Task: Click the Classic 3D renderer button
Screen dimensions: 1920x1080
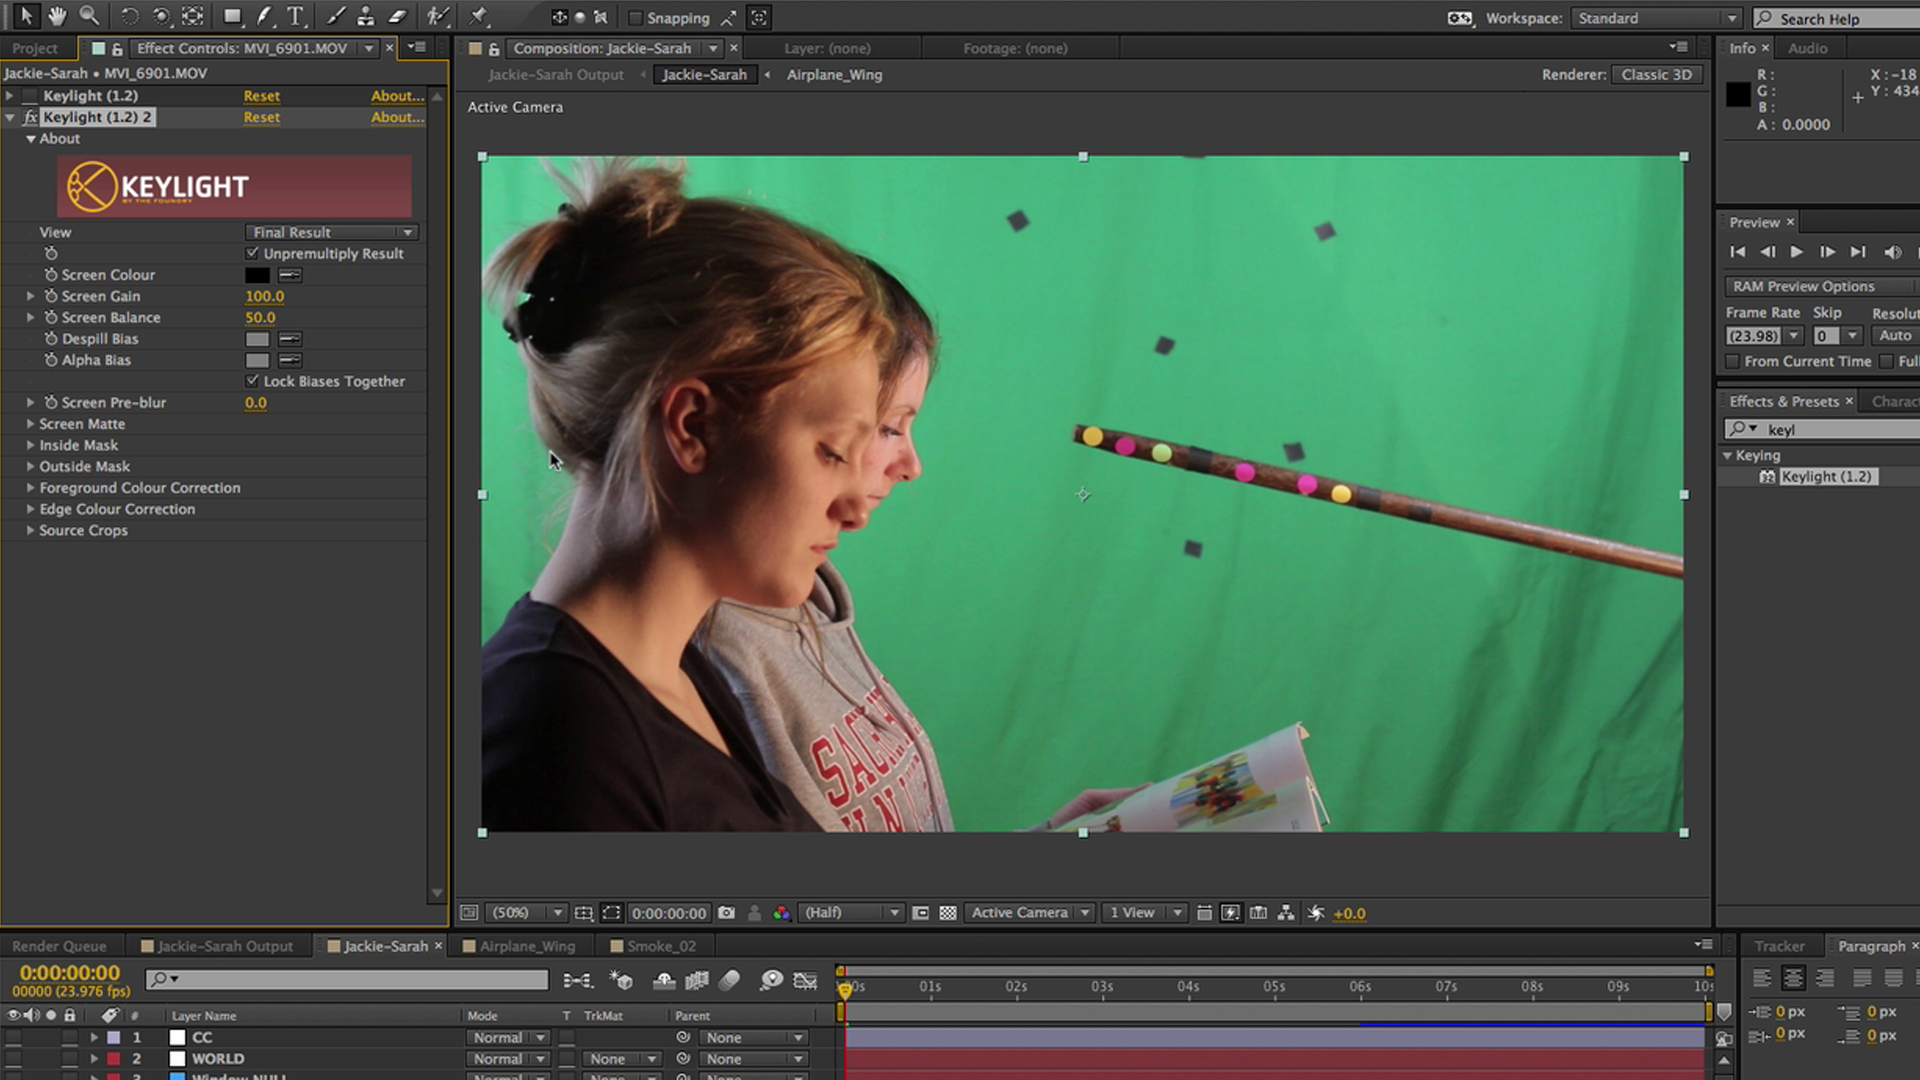Action: (1656, 75)
